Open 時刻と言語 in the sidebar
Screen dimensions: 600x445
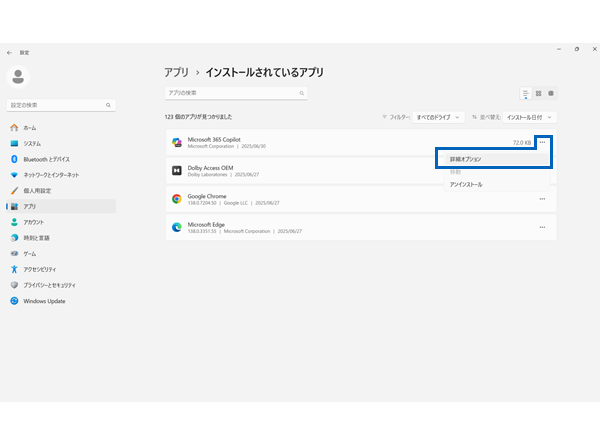tap(61, 238)
